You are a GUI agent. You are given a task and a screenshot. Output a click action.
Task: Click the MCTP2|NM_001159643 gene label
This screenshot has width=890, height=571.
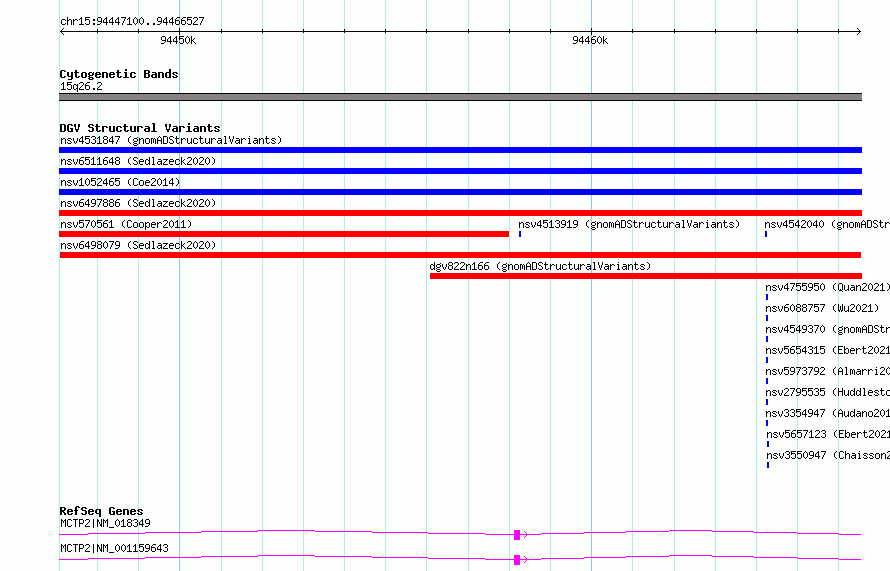(x=114, y=548)
